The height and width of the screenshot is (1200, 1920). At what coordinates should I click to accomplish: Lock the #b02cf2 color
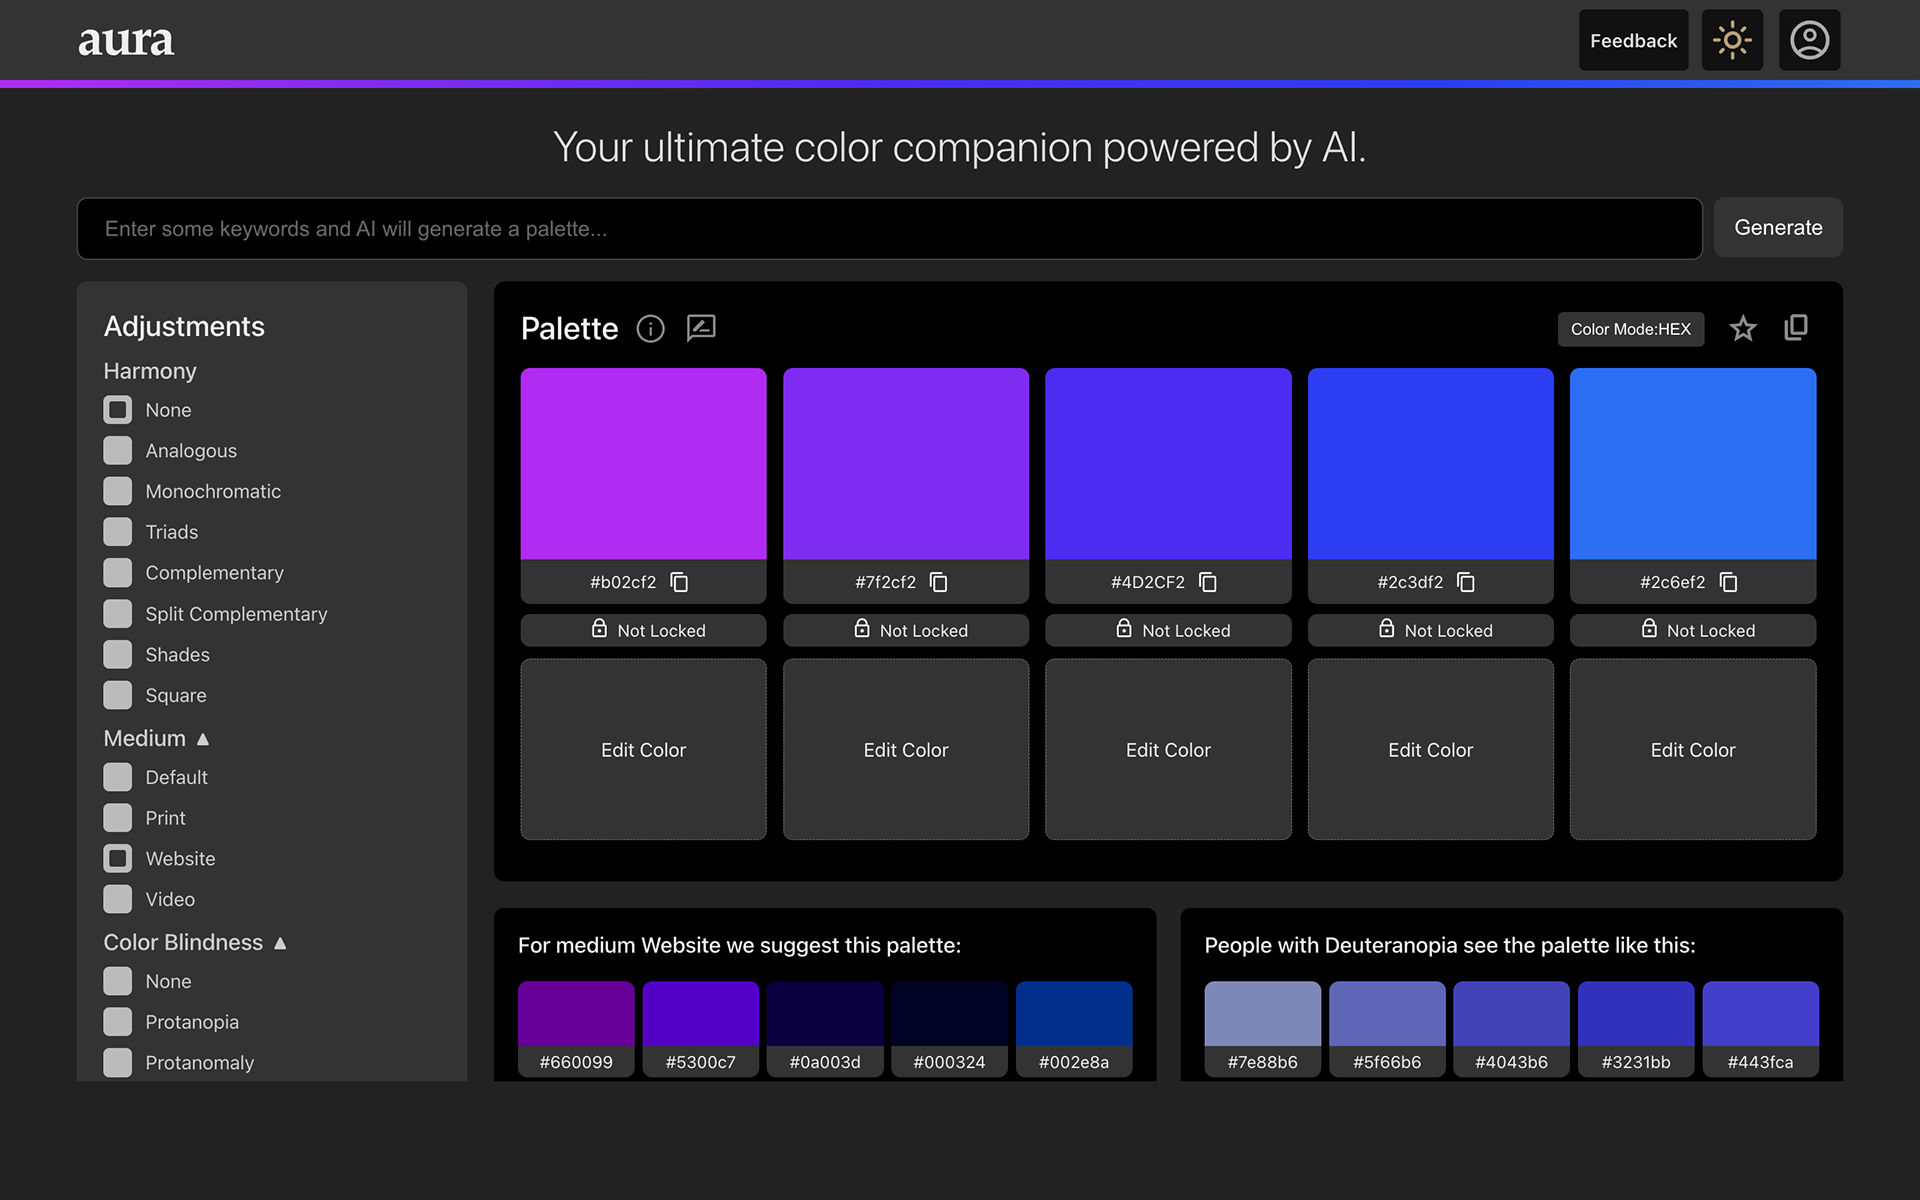643,630
